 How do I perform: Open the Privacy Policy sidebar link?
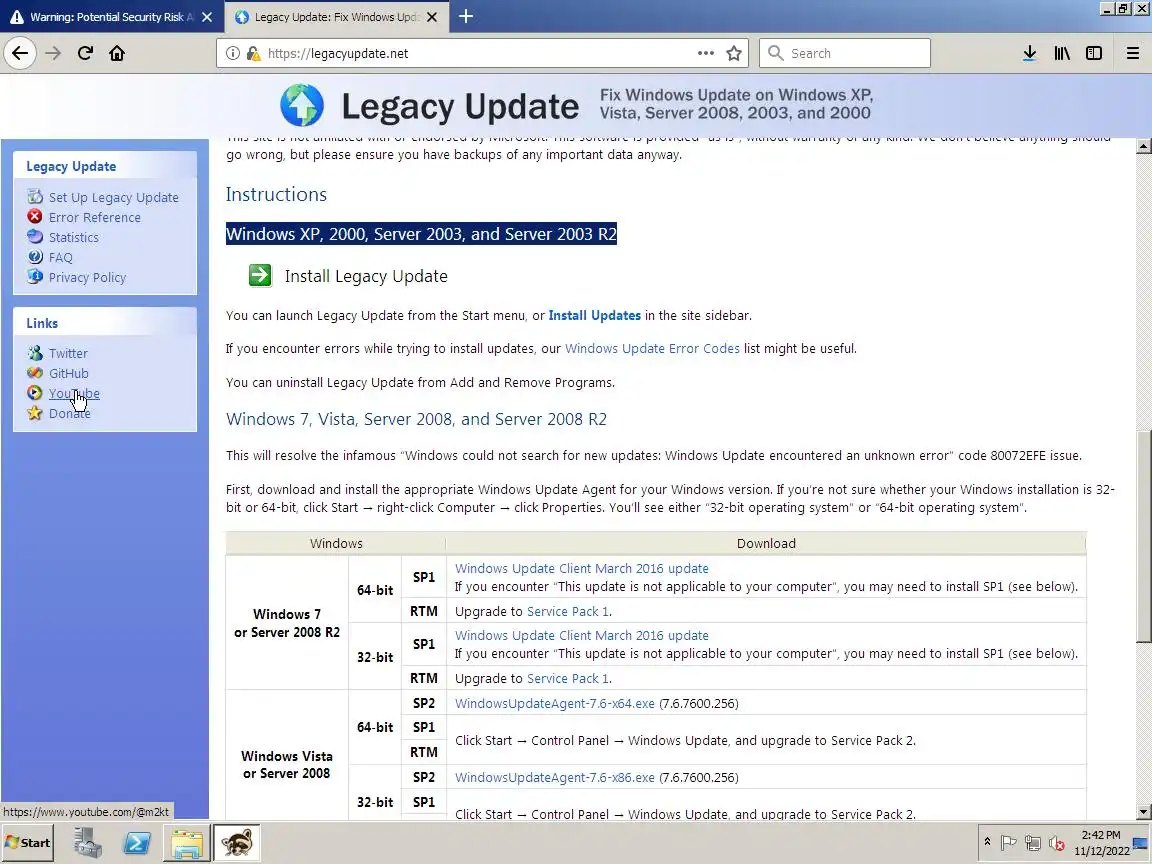87,277
